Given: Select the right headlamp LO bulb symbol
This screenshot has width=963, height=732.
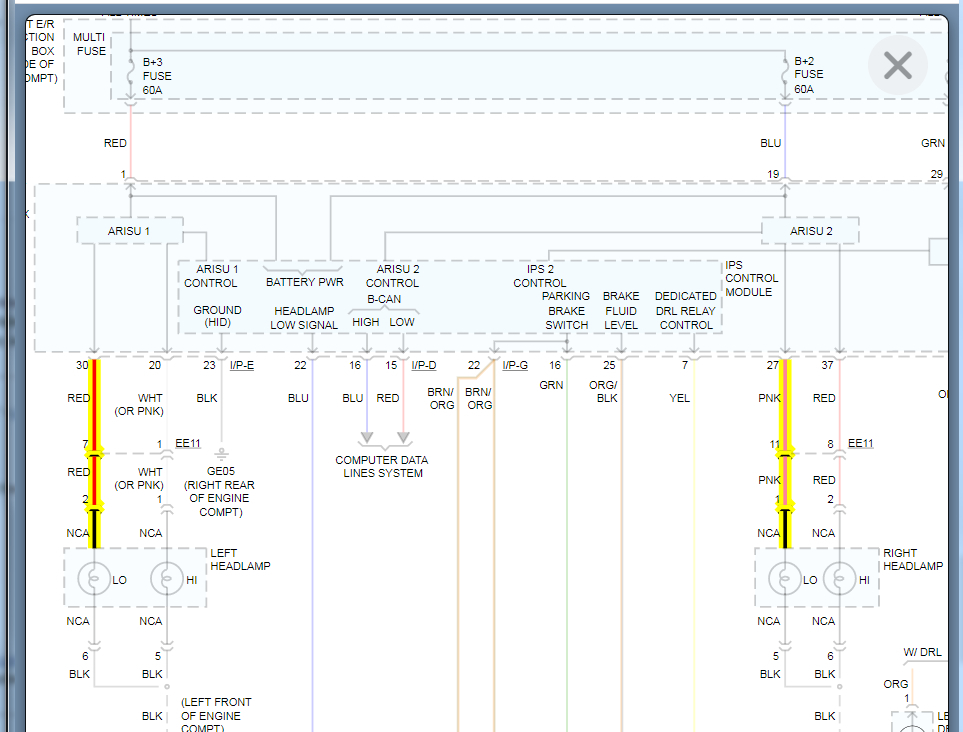Looking at the screenshot, I should [x=785, y=579].
